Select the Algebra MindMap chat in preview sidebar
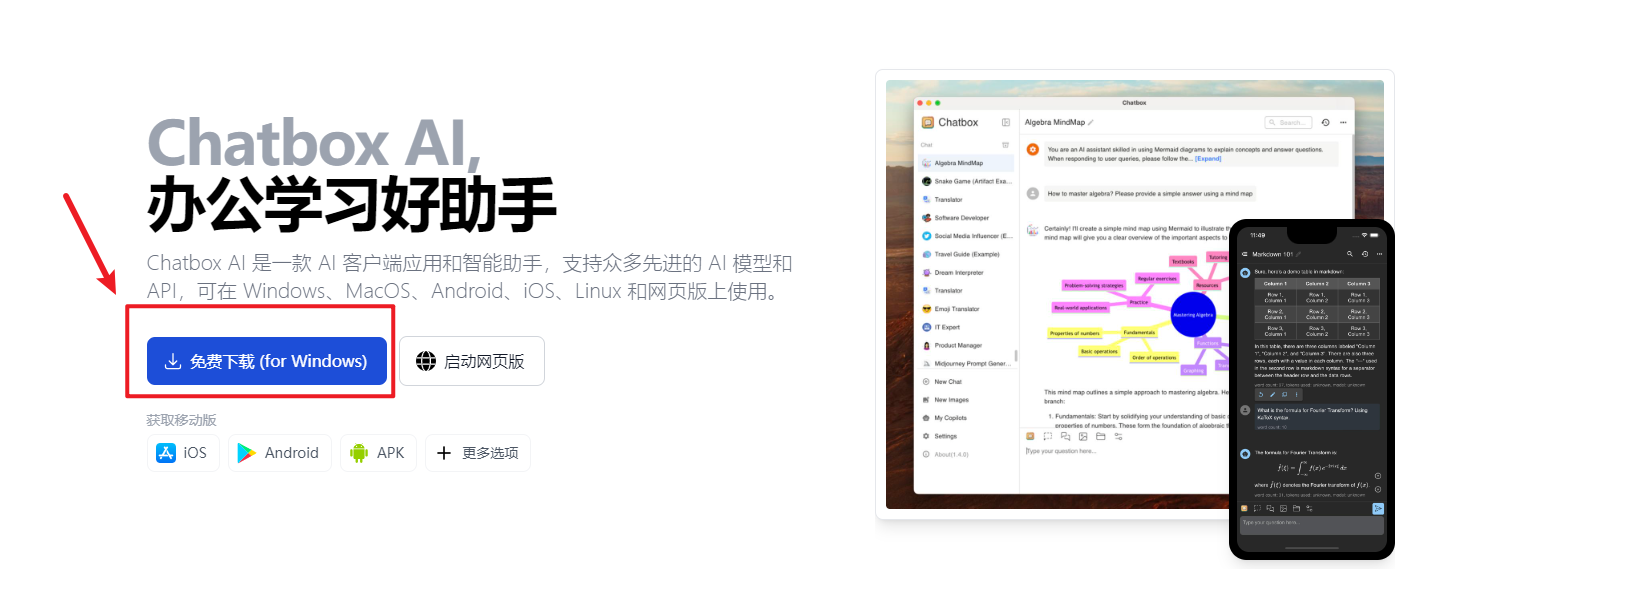This screenshot has height=607, width=1646. tap(967, 163)
